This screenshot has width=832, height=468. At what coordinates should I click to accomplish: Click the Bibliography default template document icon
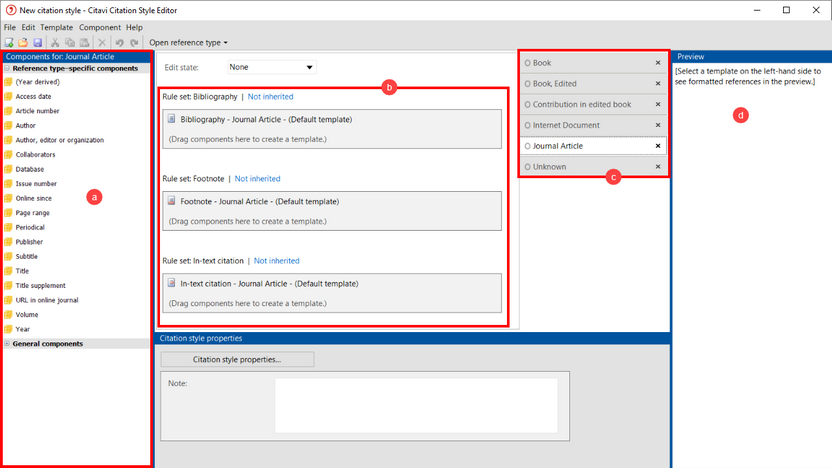171,119
